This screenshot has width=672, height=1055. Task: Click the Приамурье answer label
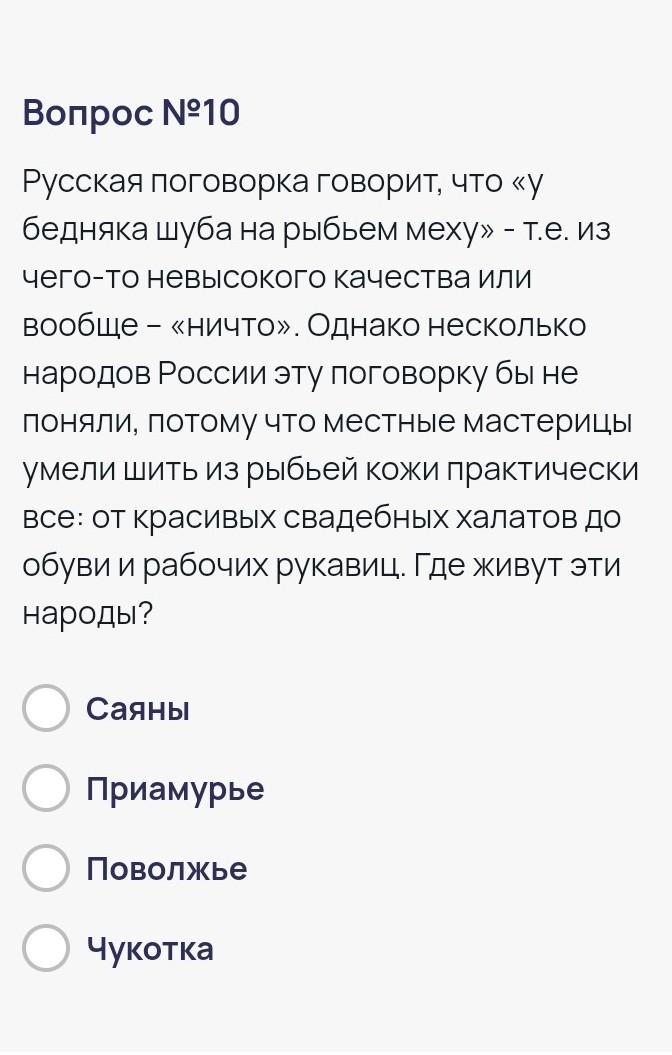click(x=175, y=789)
